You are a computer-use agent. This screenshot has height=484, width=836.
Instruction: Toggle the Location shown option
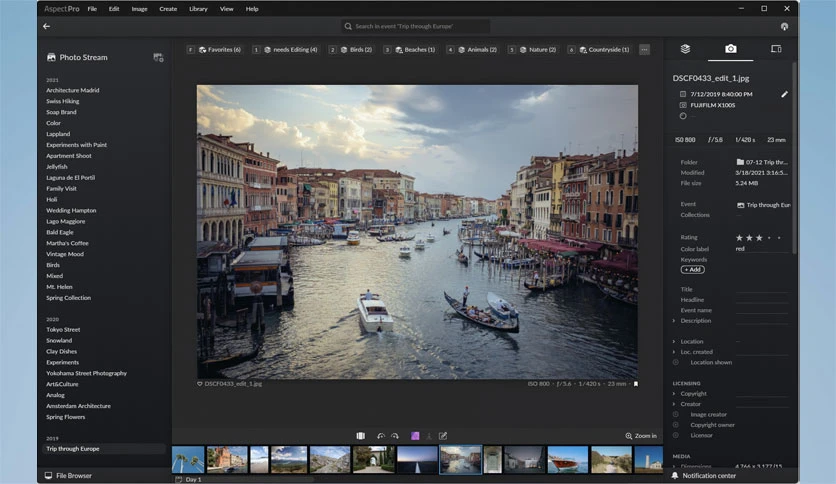click(x=676, y=362)
